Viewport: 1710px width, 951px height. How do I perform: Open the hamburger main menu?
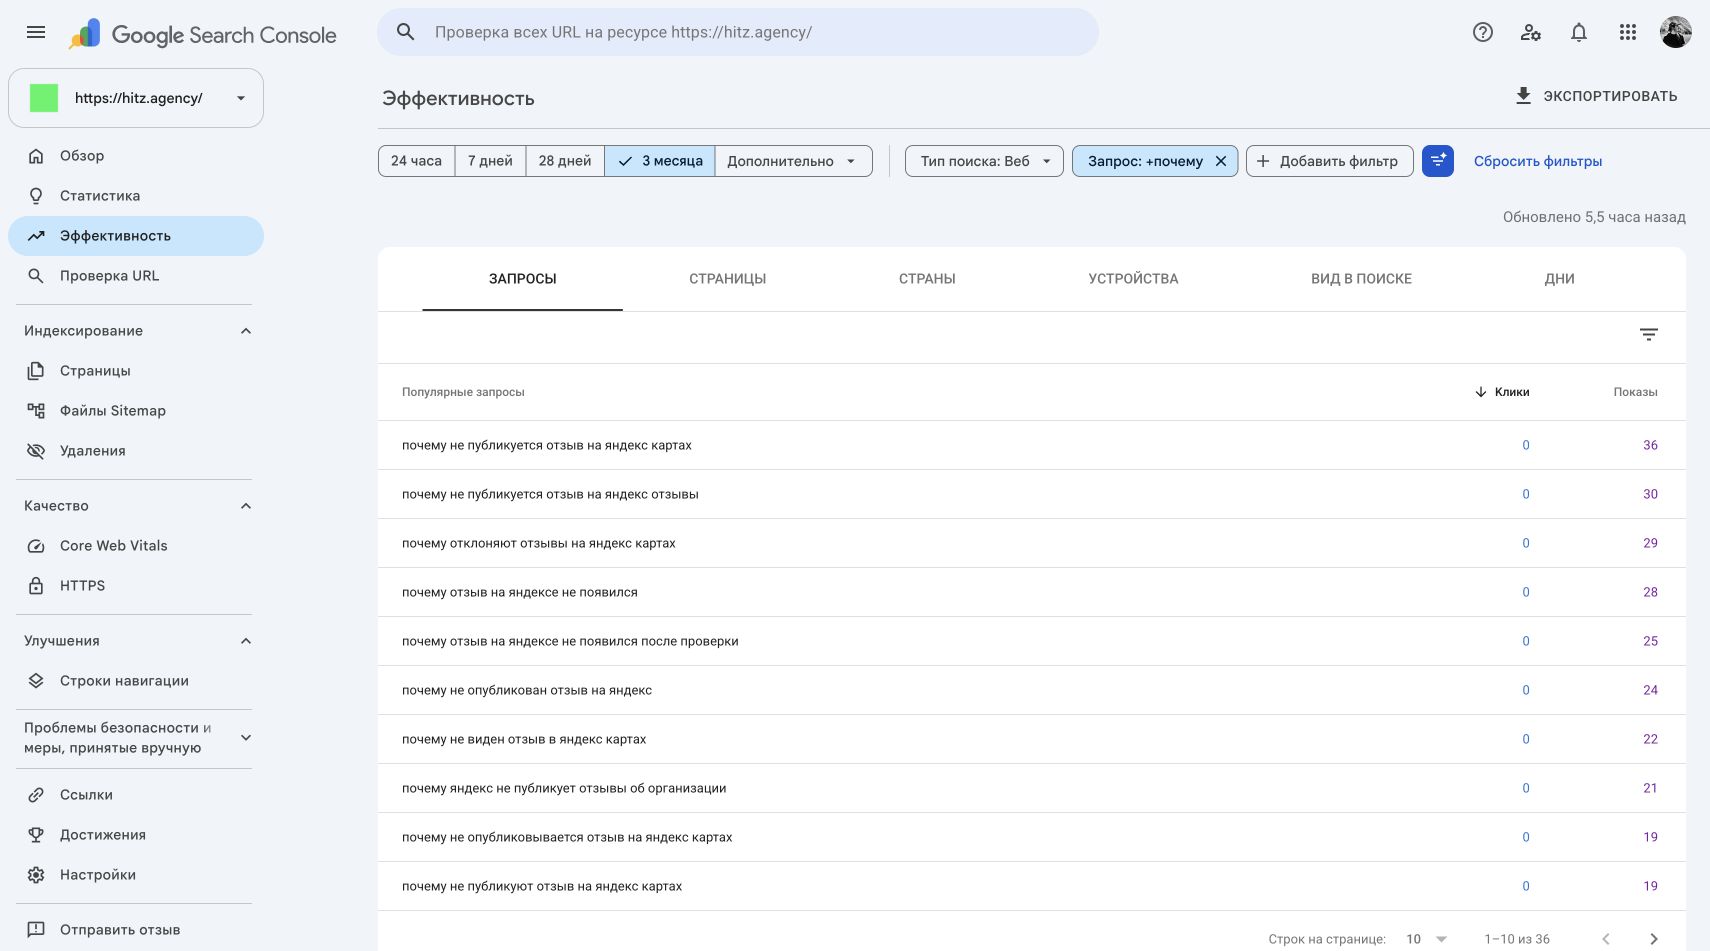click(x=36, y=32)
